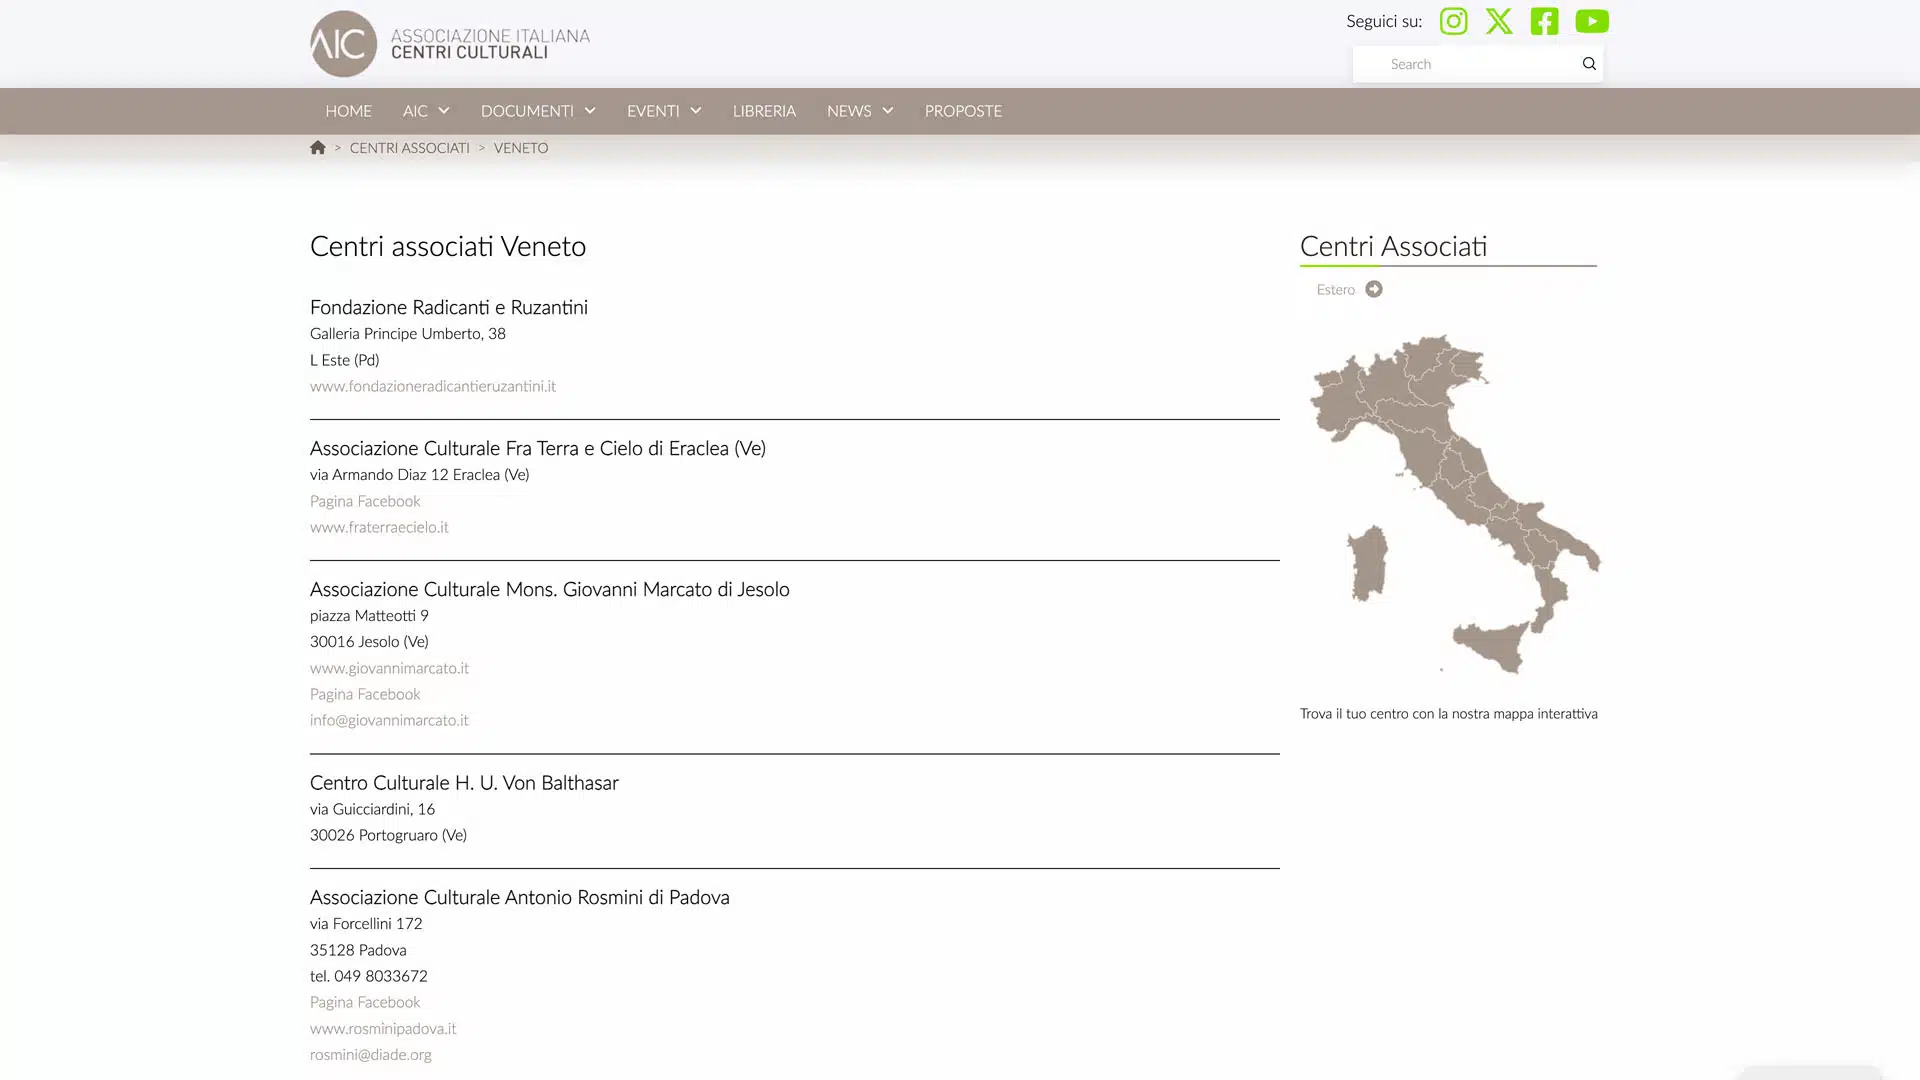Open Pagina Facebook link for Fra Terra e Cielo
The height and width of the screenshot is (1080, 1920).
(365, 501)
